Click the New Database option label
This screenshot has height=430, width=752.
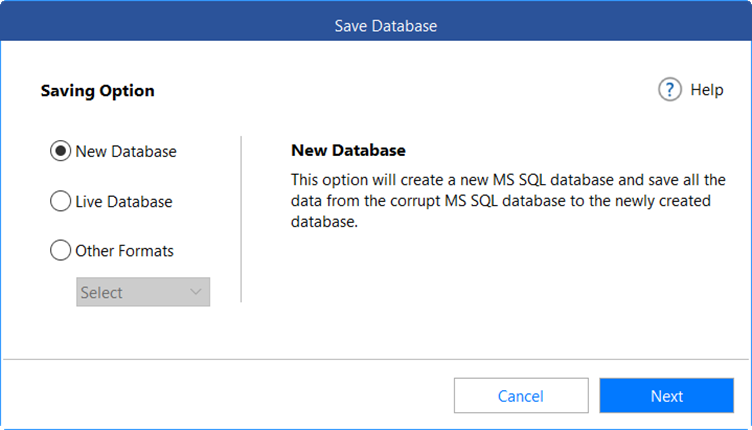pos(125,151)
